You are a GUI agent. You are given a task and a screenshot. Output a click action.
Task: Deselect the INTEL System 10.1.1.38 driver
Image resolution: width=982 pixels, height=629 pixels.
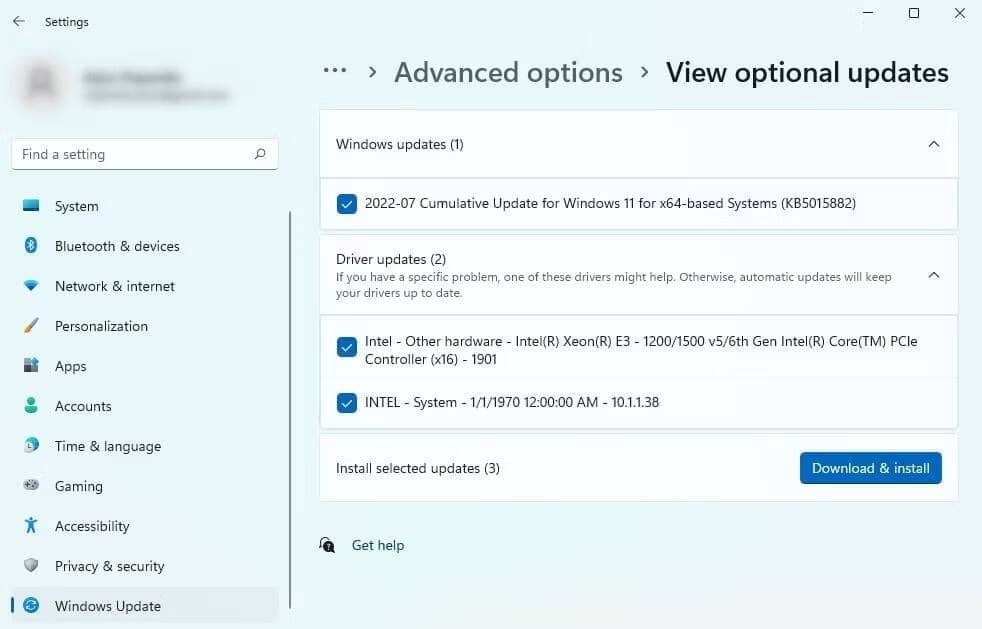tap(346, 402)
